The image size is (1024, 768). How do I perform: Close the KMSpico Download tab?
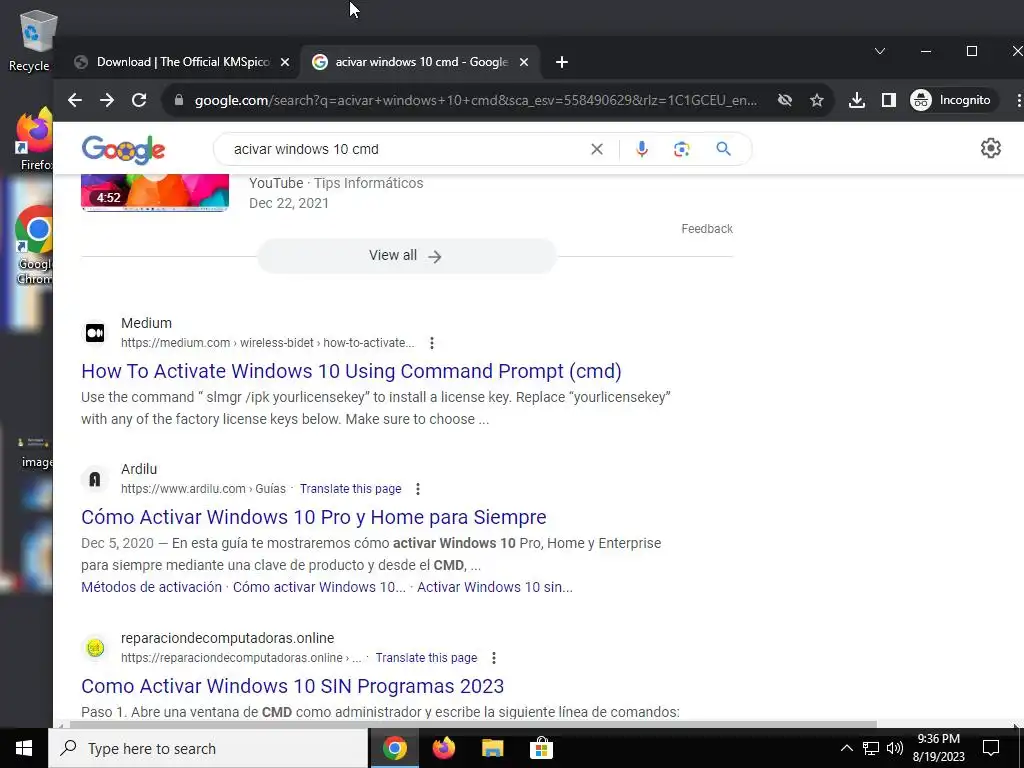(x=285, y=62)
